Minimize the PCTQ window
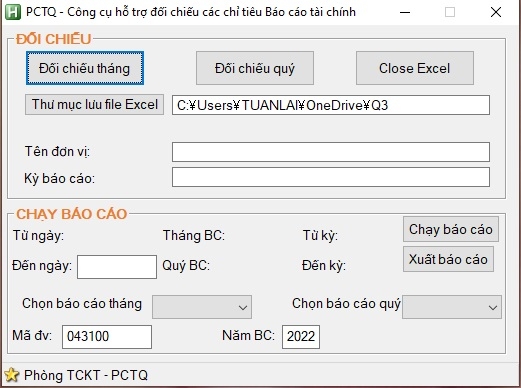This screenshot has height=388, width=521. [x=405, y=12]
